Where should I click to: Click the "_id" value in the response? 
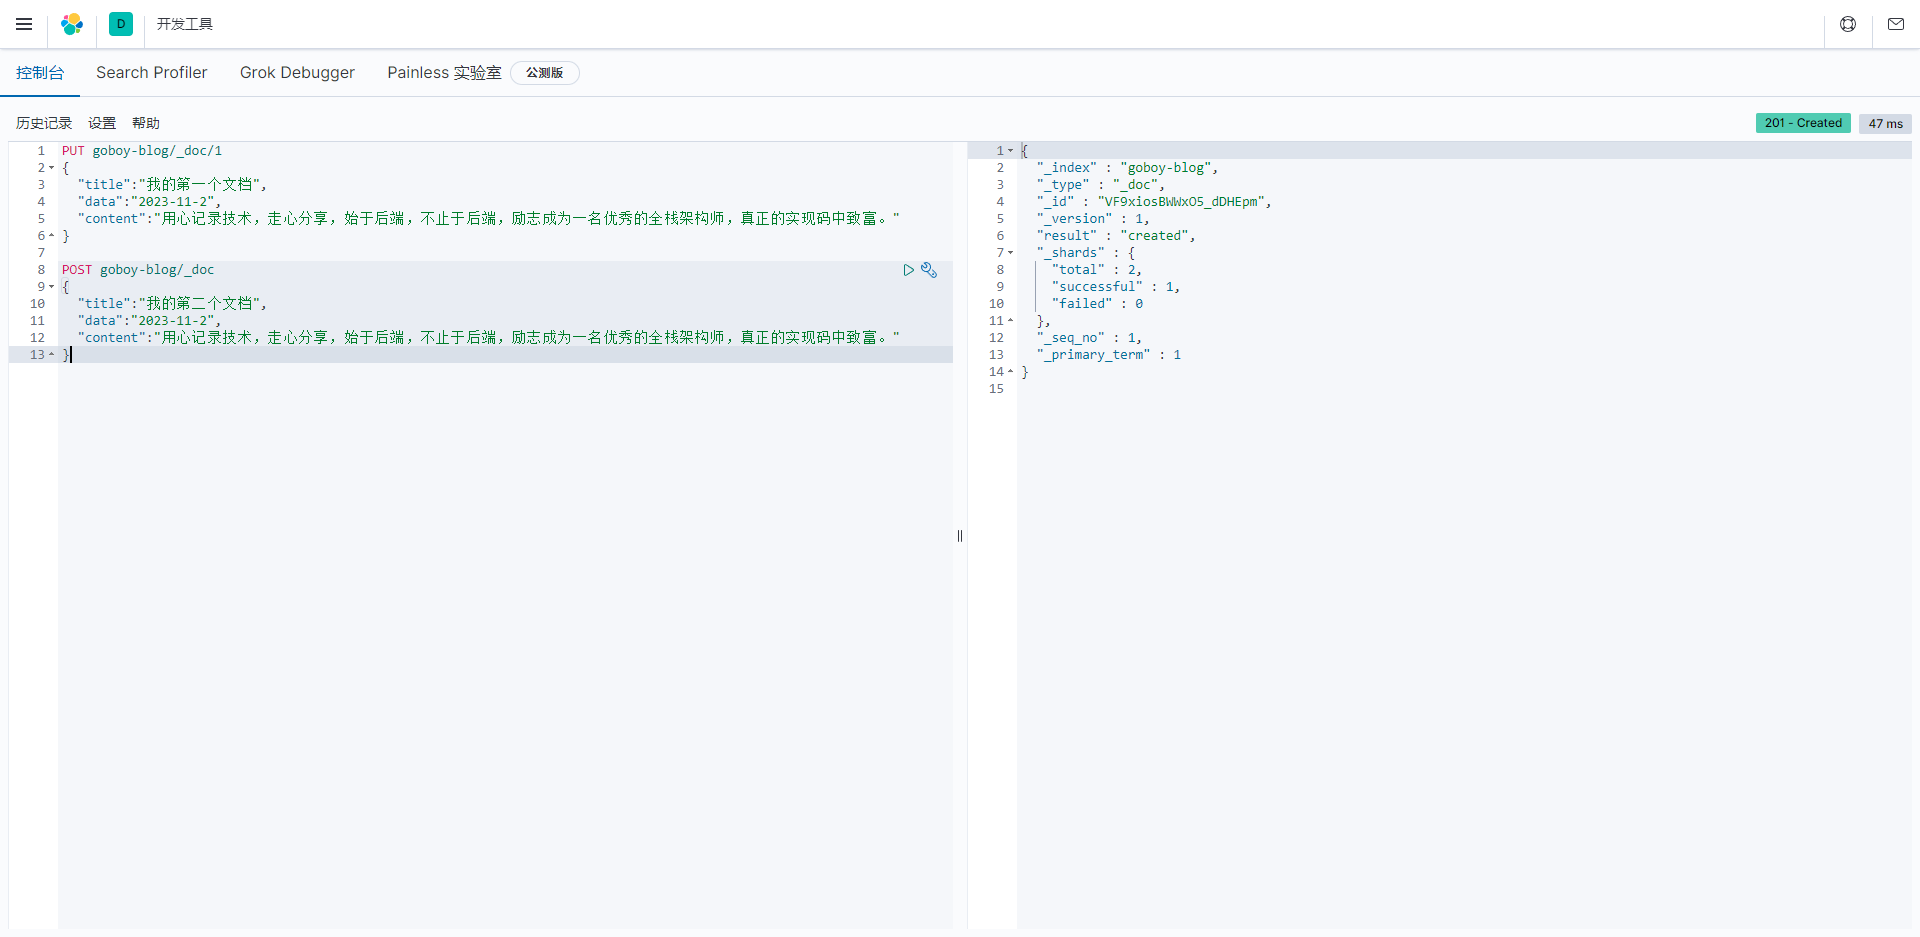point(1184,202)
